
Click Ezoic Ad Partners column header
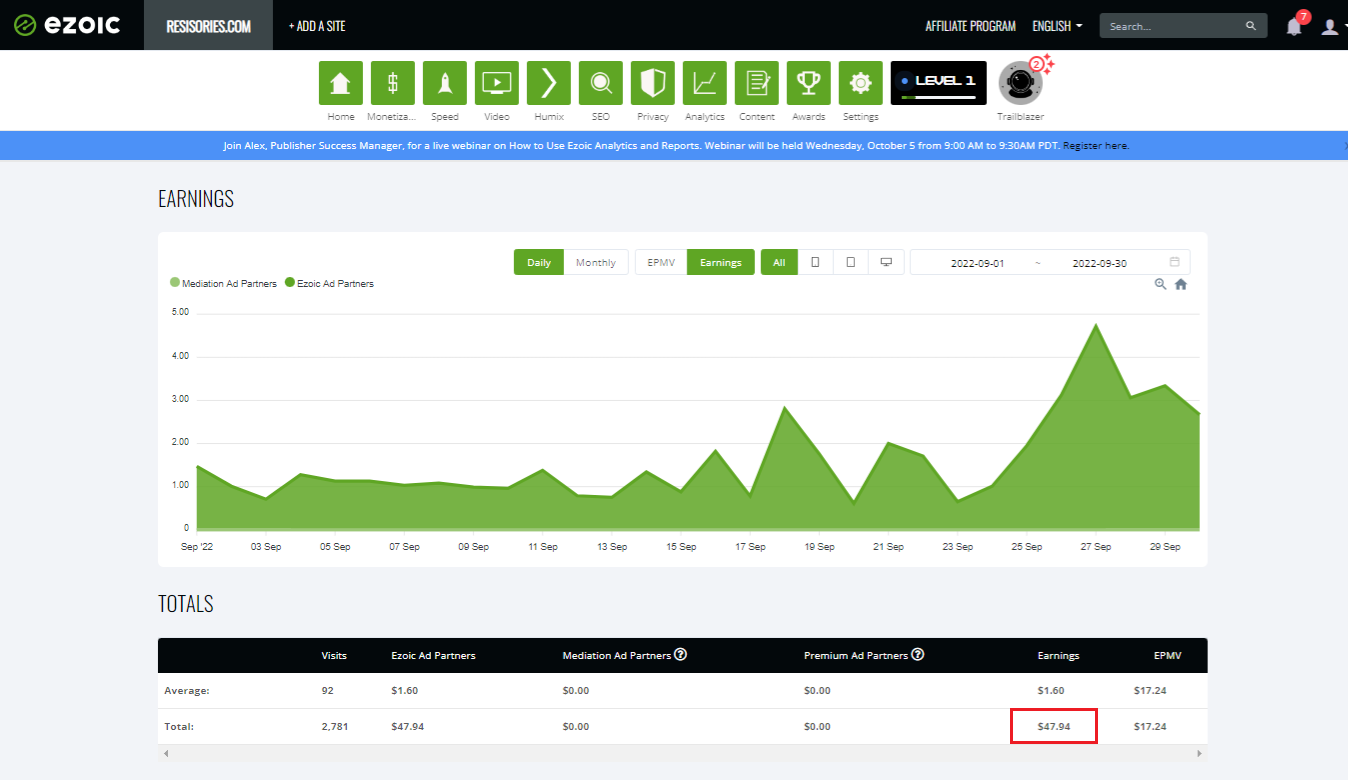tap(433, 656)
